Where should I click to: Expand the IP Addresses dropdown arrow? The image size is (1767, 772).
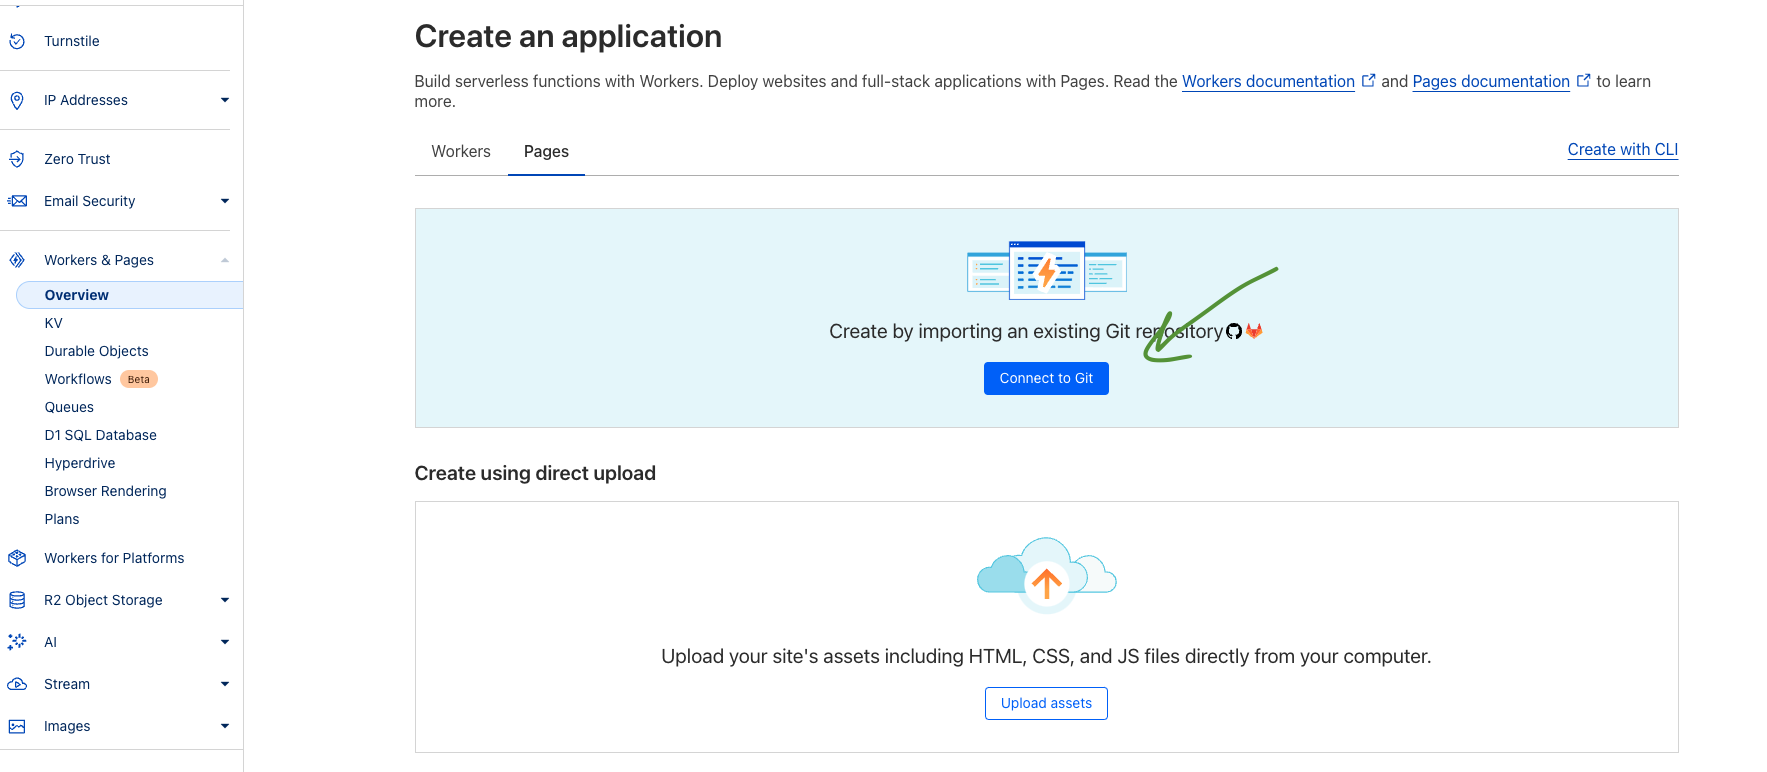click(x=225, y=100)
